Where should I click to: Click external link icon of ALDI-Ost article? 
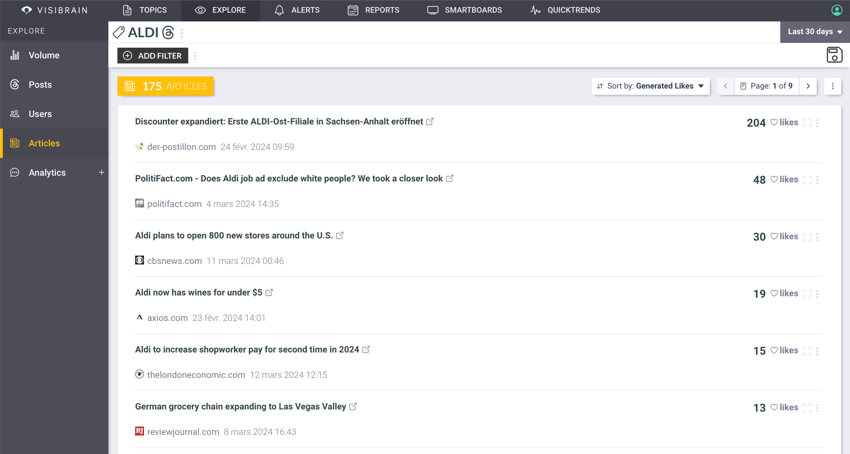[430, 122]
